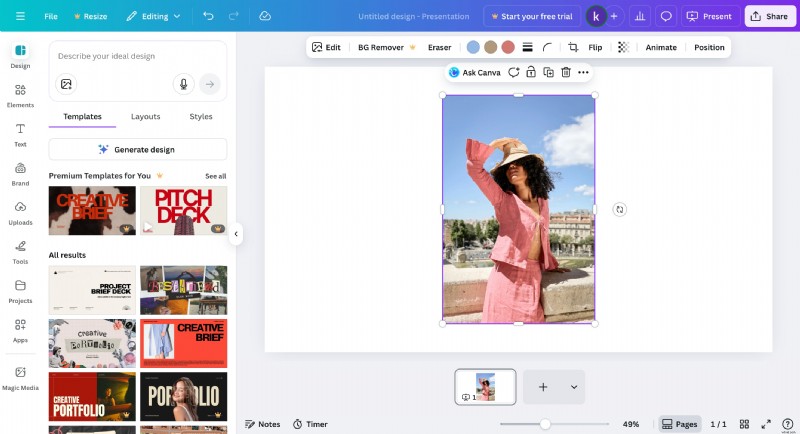Select the pink color swatch
This screenshot has width=800, height=434.
(508, 47)
